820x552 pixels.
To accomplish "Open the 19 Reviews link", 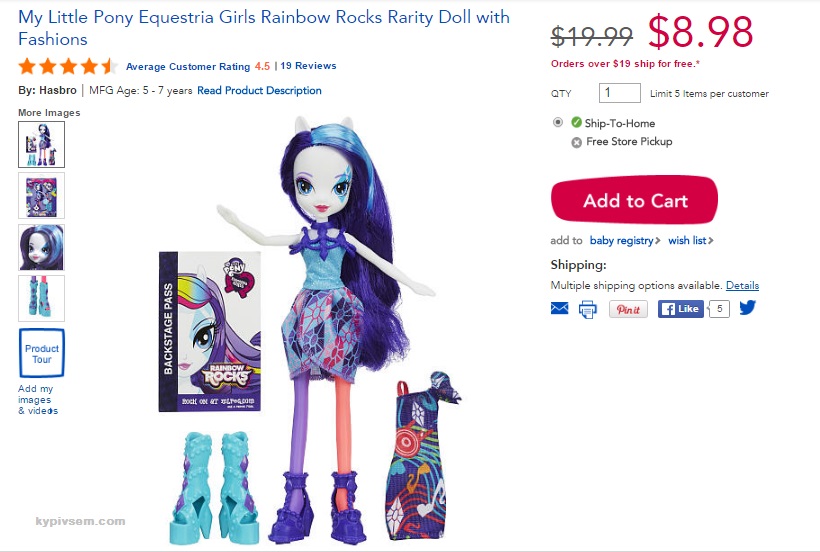I will pyautogui.click(x=308, y=66).
